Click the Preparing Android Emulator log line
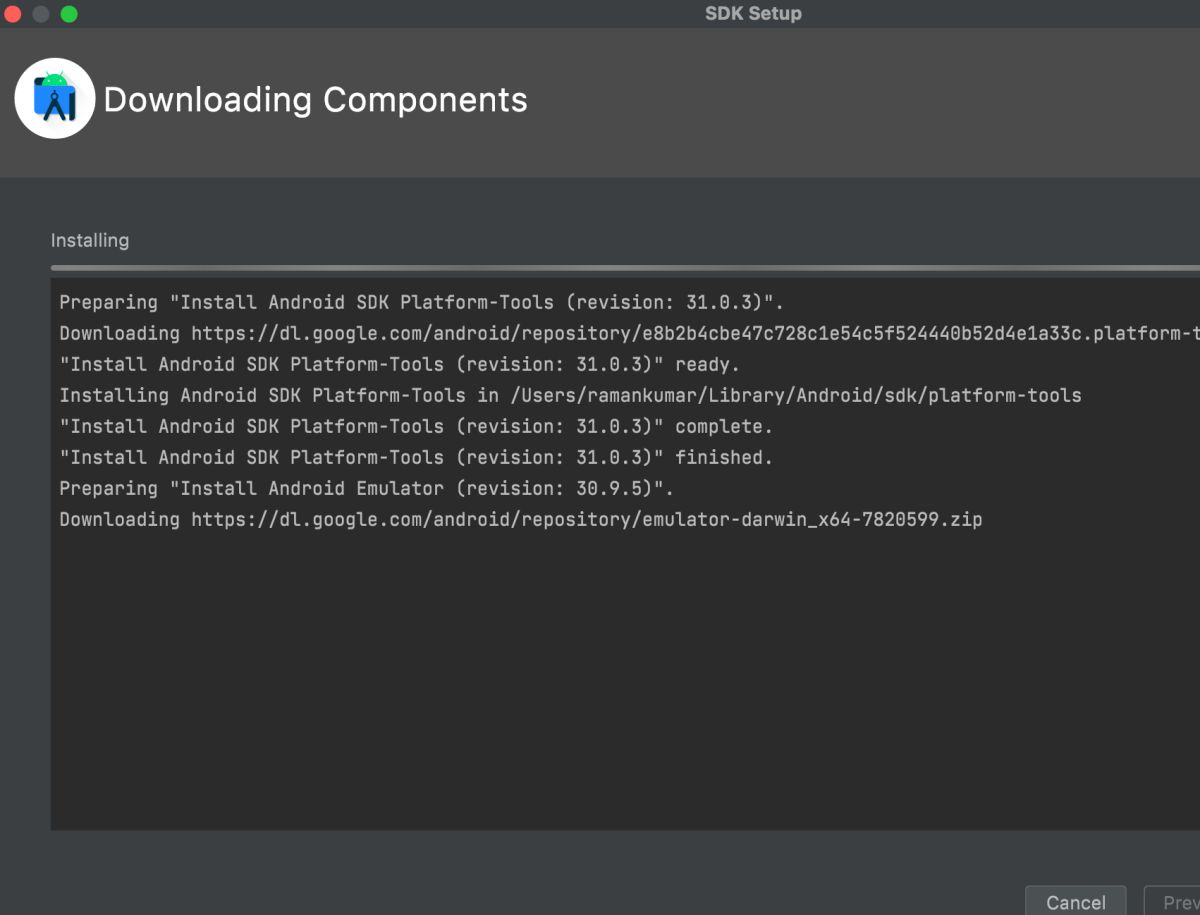The width and height of the screenshot is (1200, 915). pyautogui.click(x=366, y=488)
